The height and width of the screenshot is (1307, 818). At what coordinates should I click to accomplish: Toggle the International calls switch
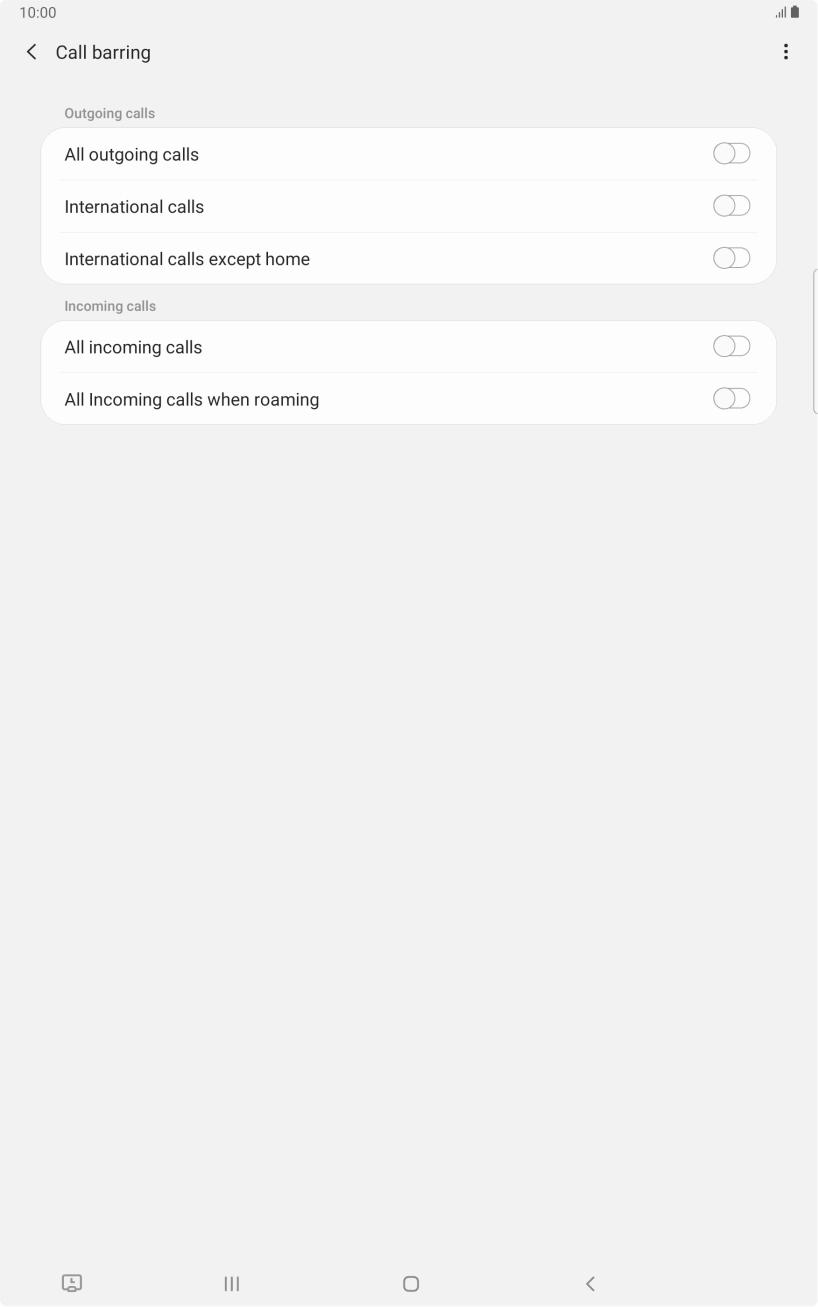click(x=731, y=205)
